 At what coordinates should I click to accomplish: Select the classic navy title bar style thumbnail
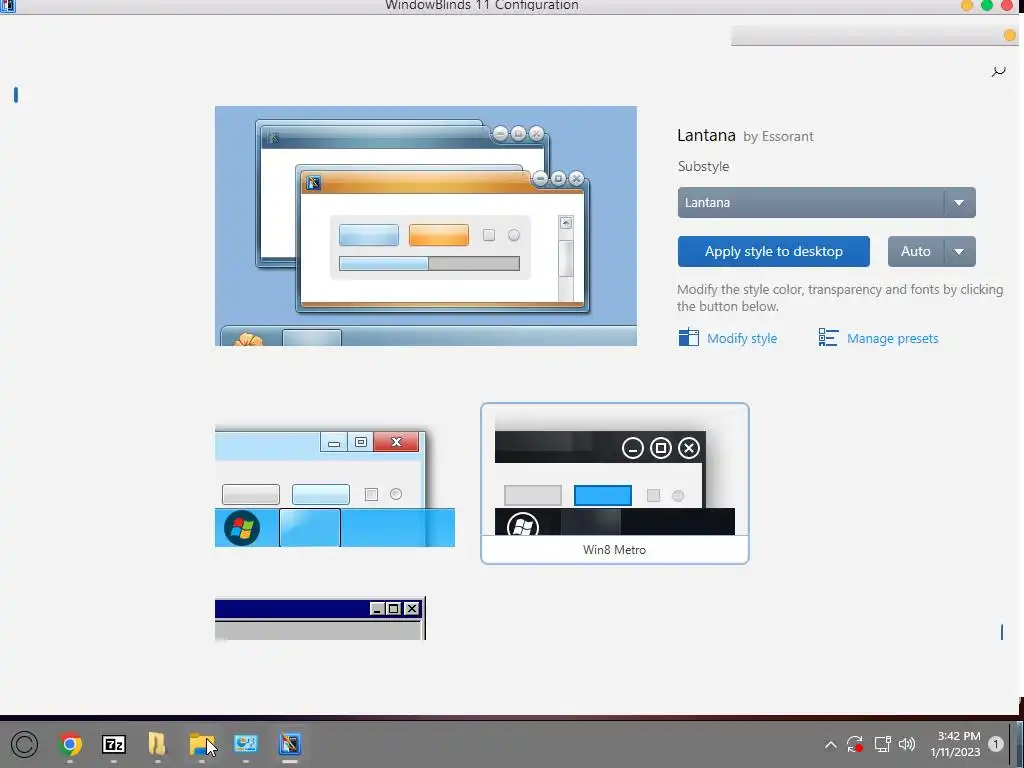click(320, 618)
